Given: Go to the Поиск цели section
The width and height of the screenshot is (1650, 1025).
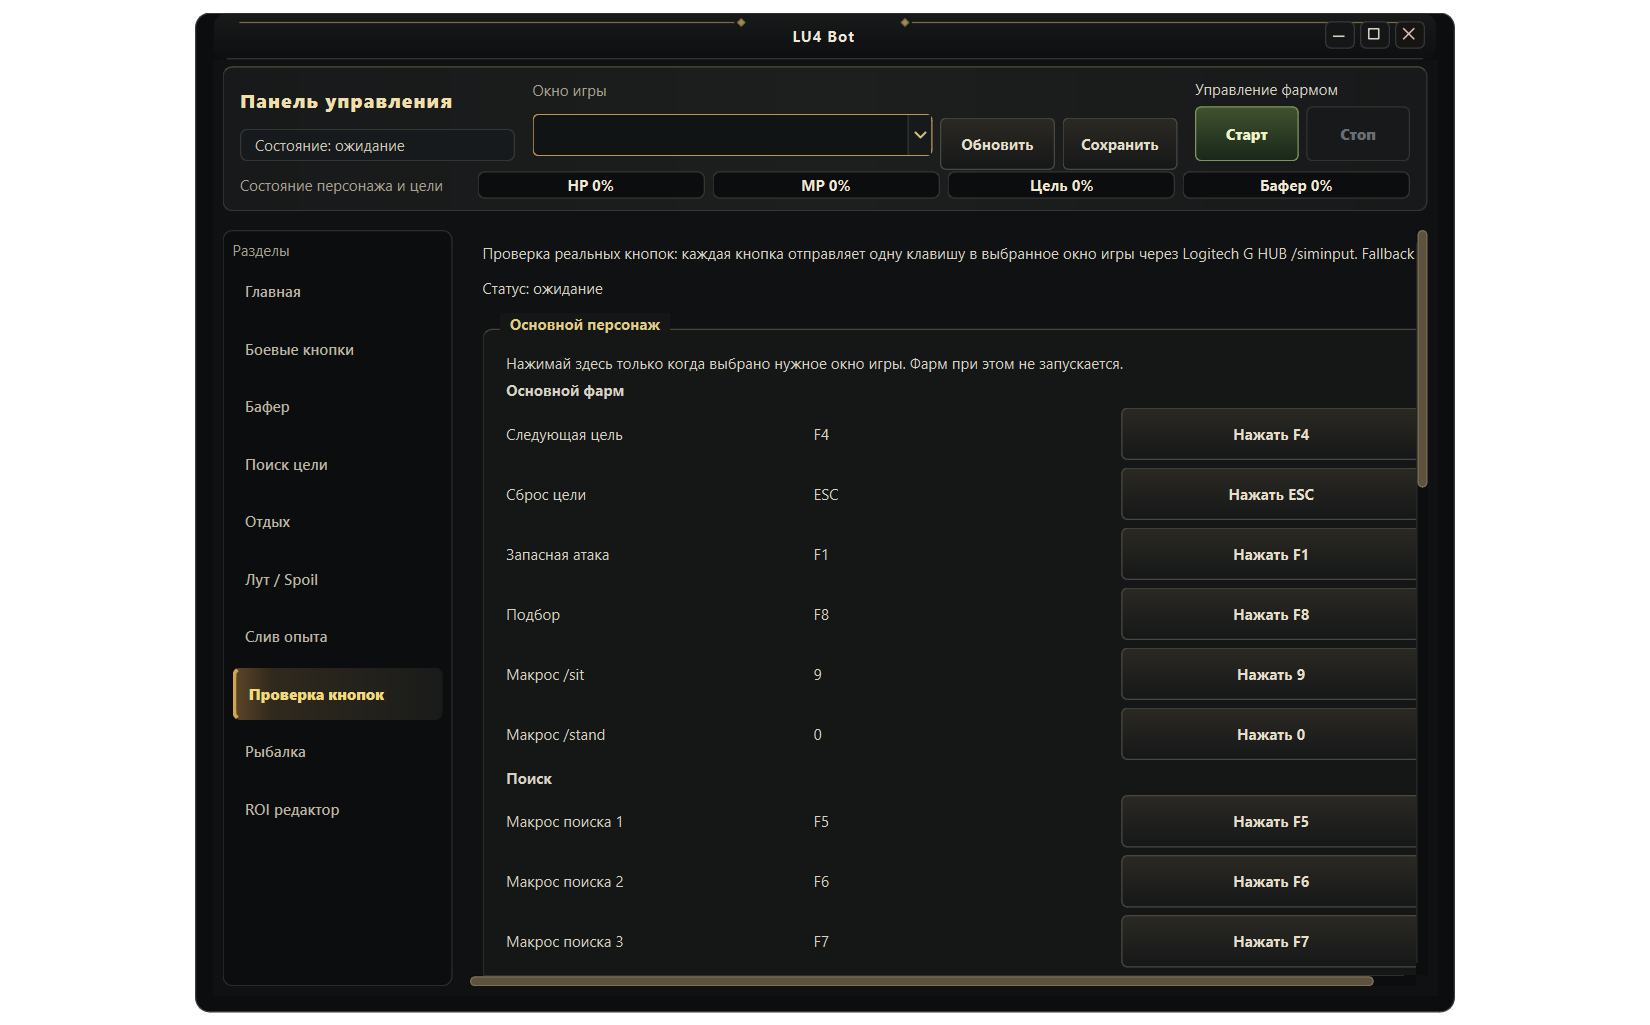Looking at the screenshot, I should pos(337,465).
